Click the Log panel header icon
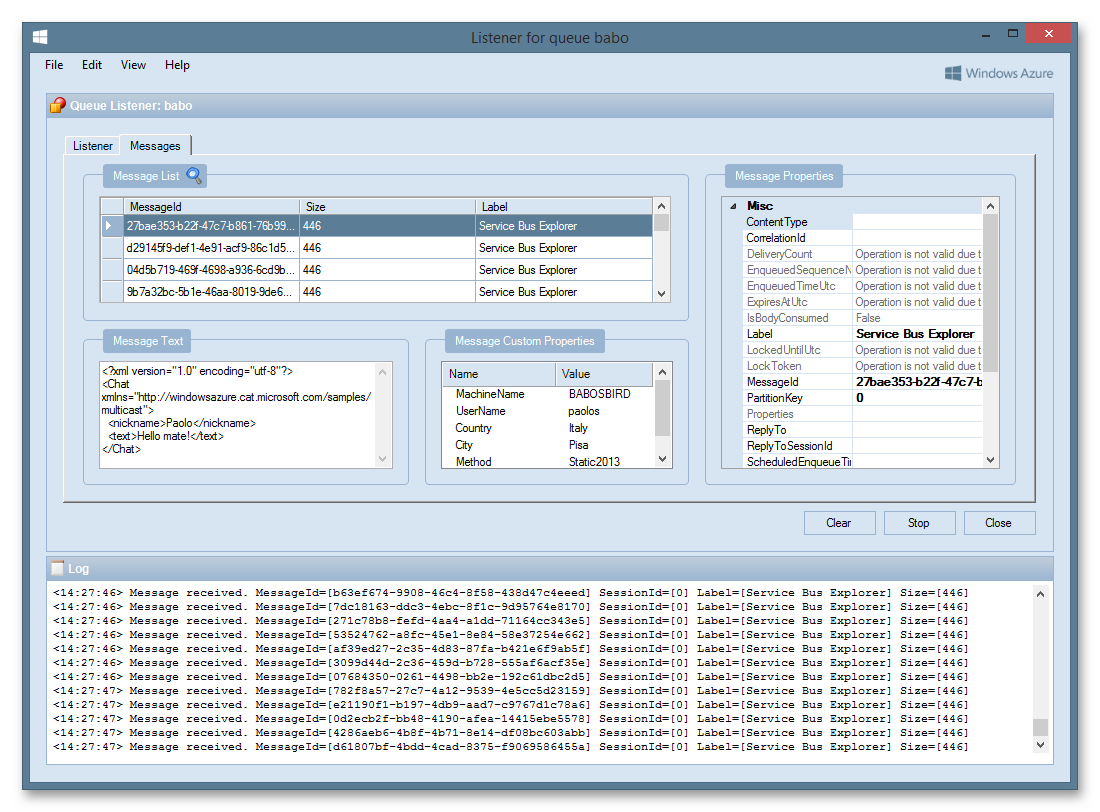1100x812 pixels. [58, 568]
